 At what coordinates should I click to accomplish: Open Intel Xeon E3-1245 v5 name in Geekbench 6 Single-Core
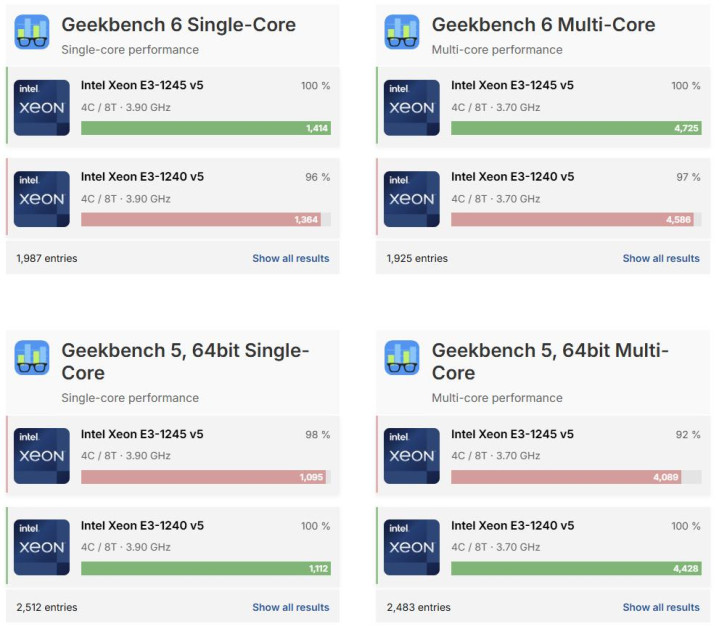(x=142, y=86)
